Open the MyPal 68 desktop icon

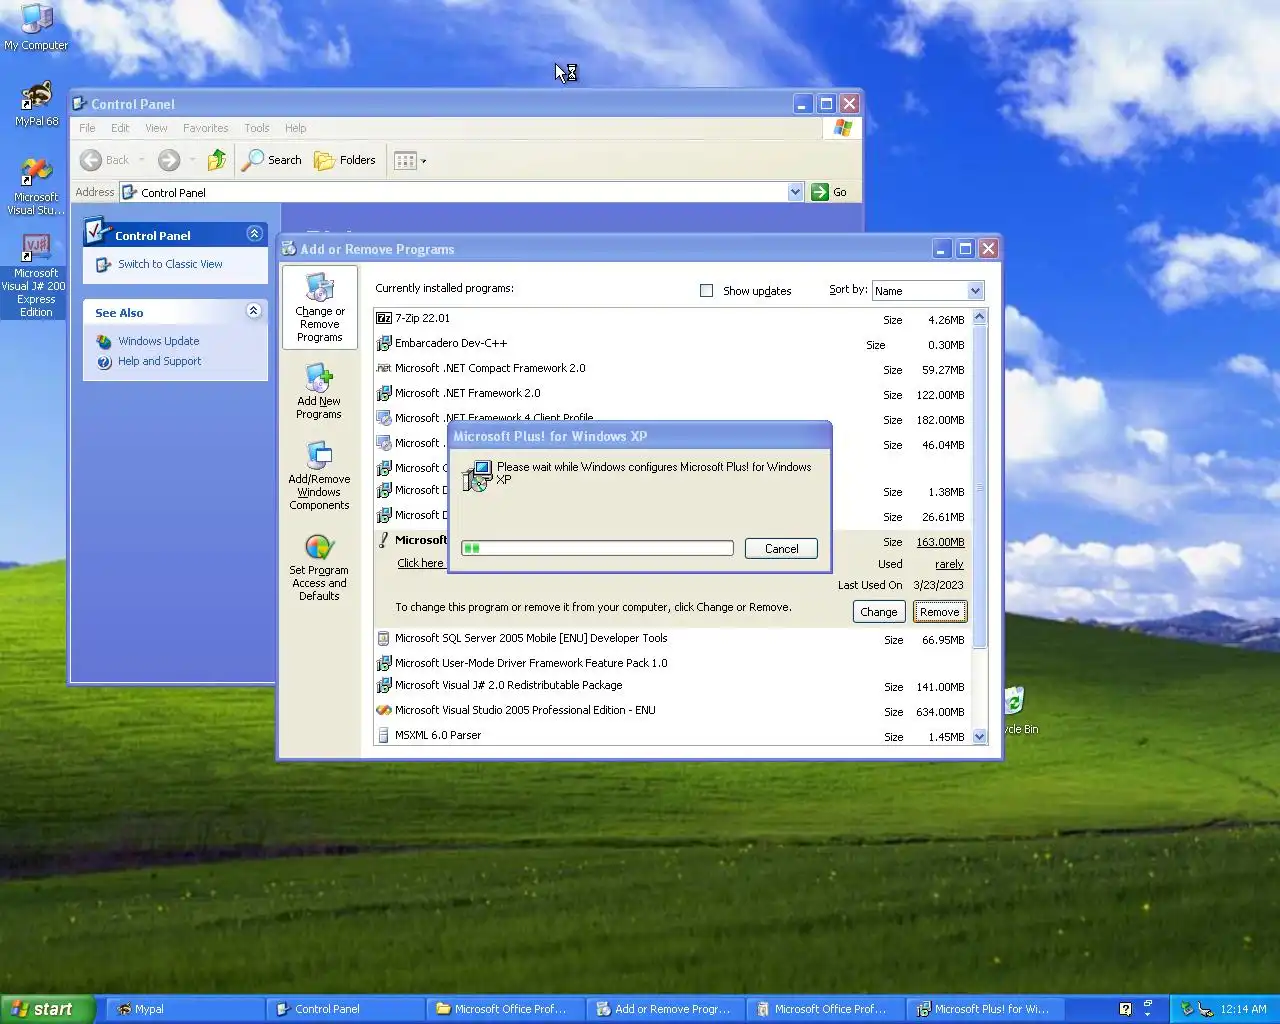(x=36, y=104)
